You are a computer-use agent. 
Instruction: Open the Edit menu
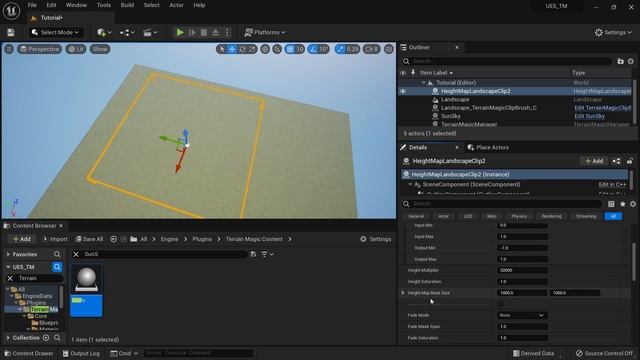51,5
